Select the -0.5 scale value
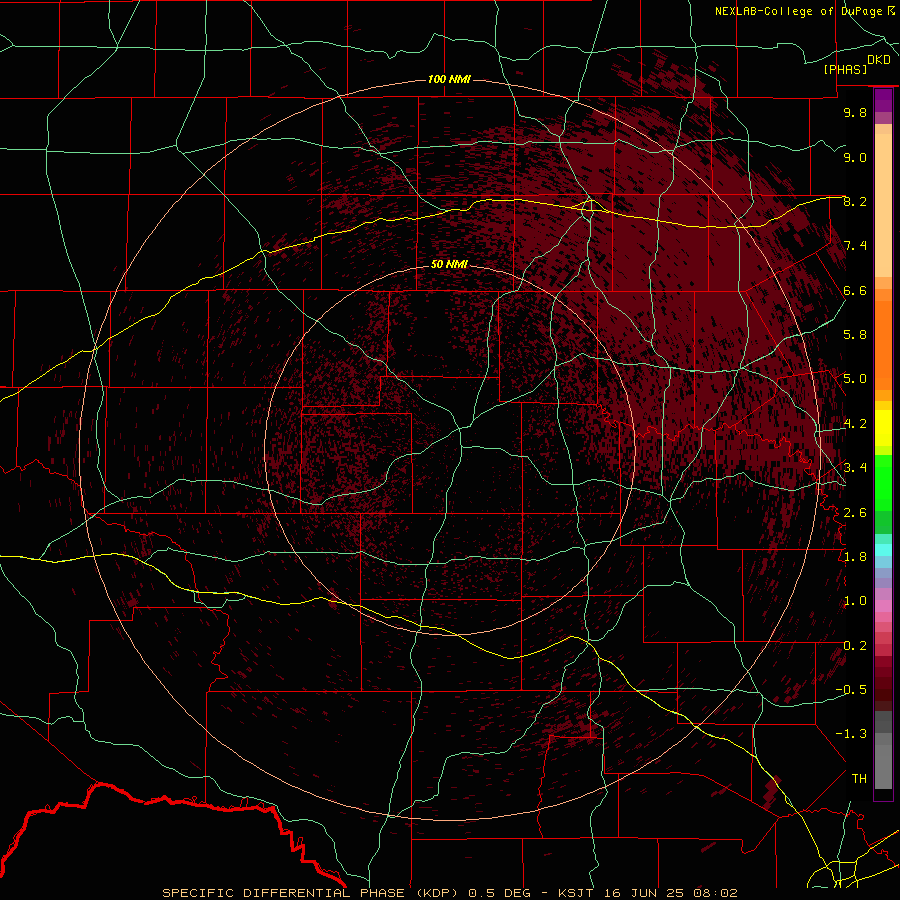The image size is (900, 900). (851, 690)
